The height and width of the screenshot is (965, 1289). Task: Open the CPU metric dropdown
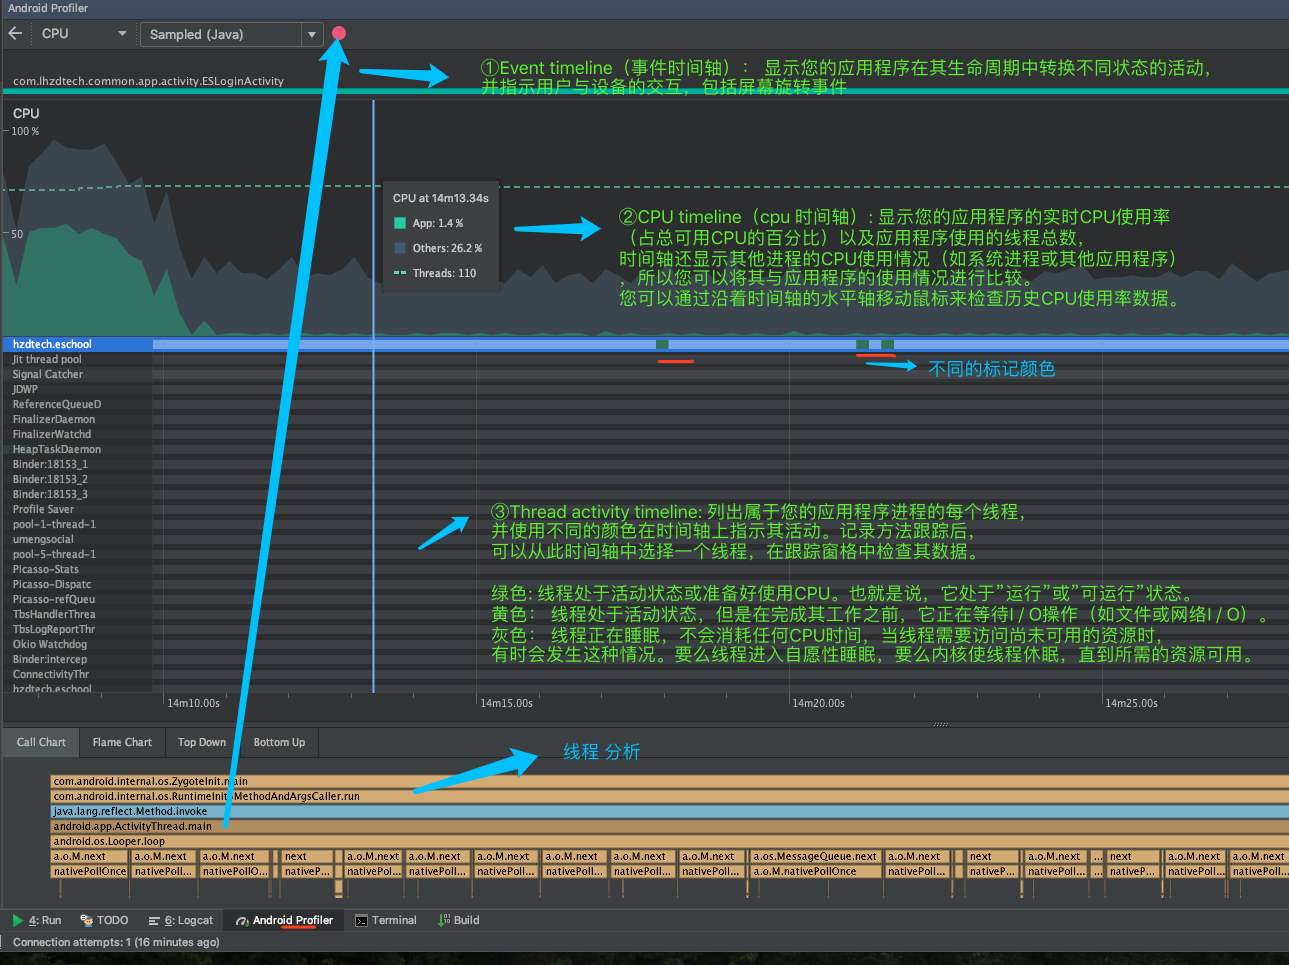click(85, 33)
